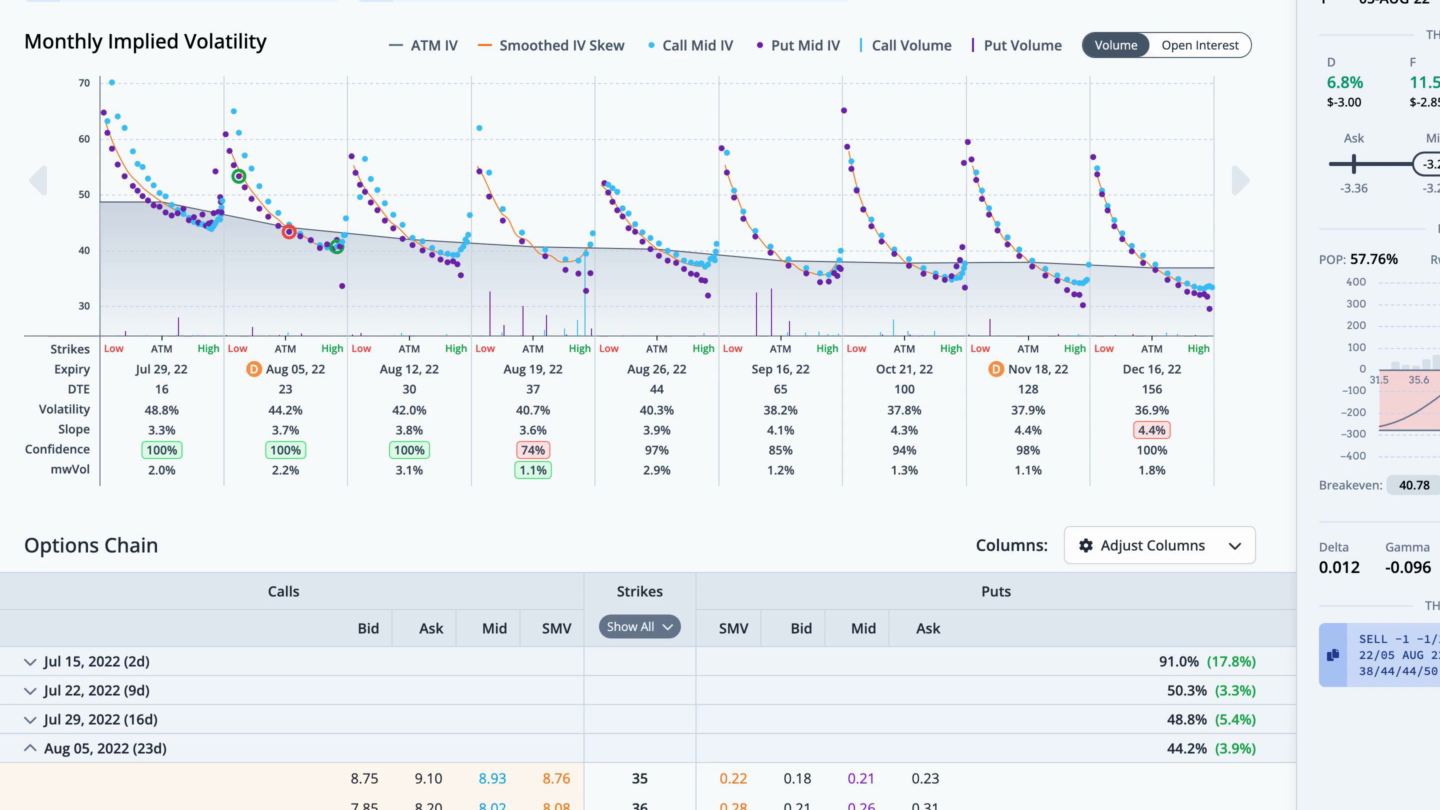Click the put ask 0.23
1440x810 pixels.
click(x=925, y=778)
